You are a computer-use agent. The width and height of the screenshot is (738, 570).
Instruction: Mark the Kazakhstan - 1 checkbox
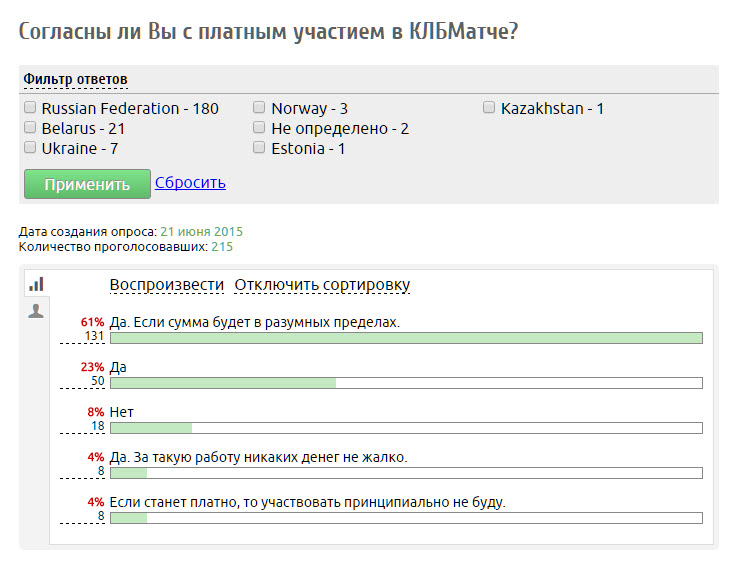[x=489, y=108]
